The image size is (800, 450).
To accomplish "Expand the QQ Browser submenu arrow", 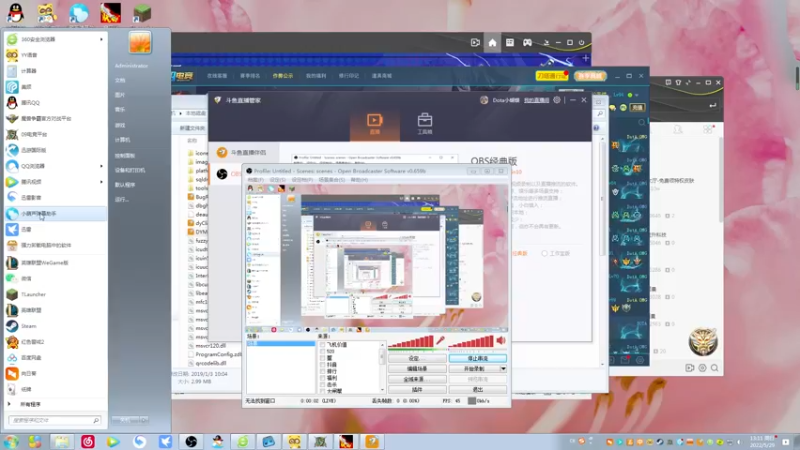I will 101,166.
